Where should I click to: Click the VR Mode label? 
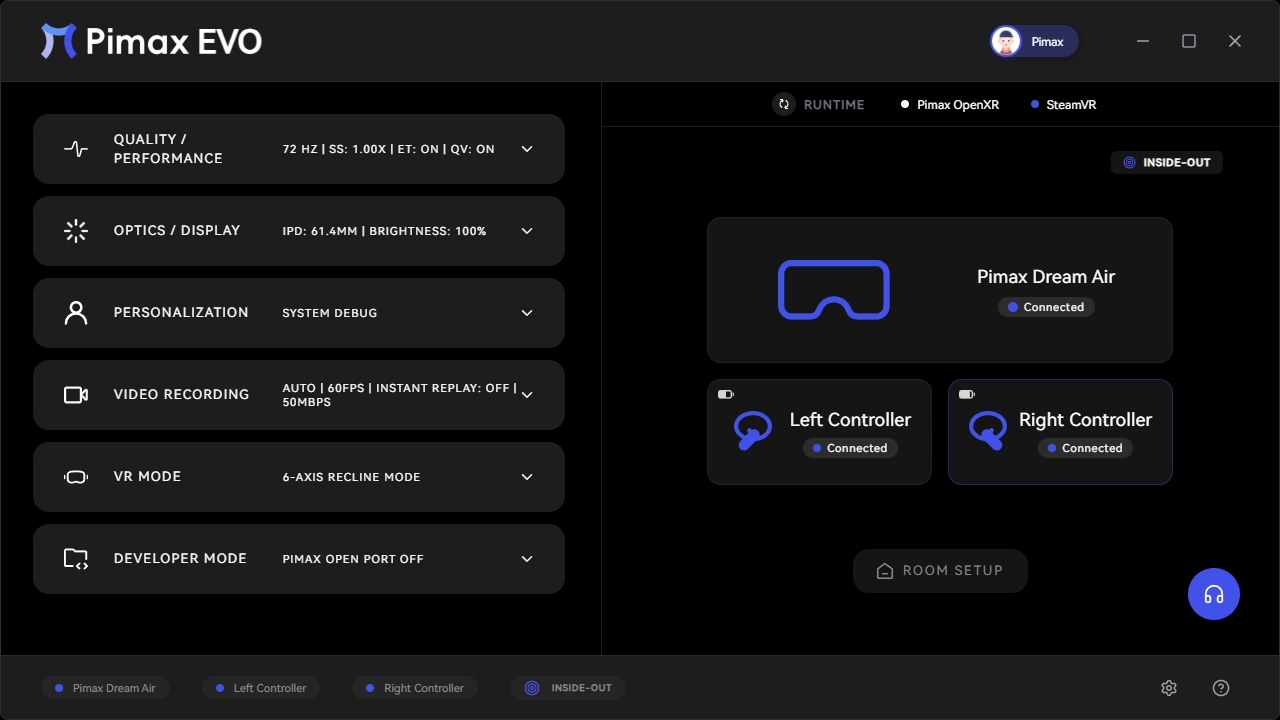pyautogui.click(x=148, y=477)
